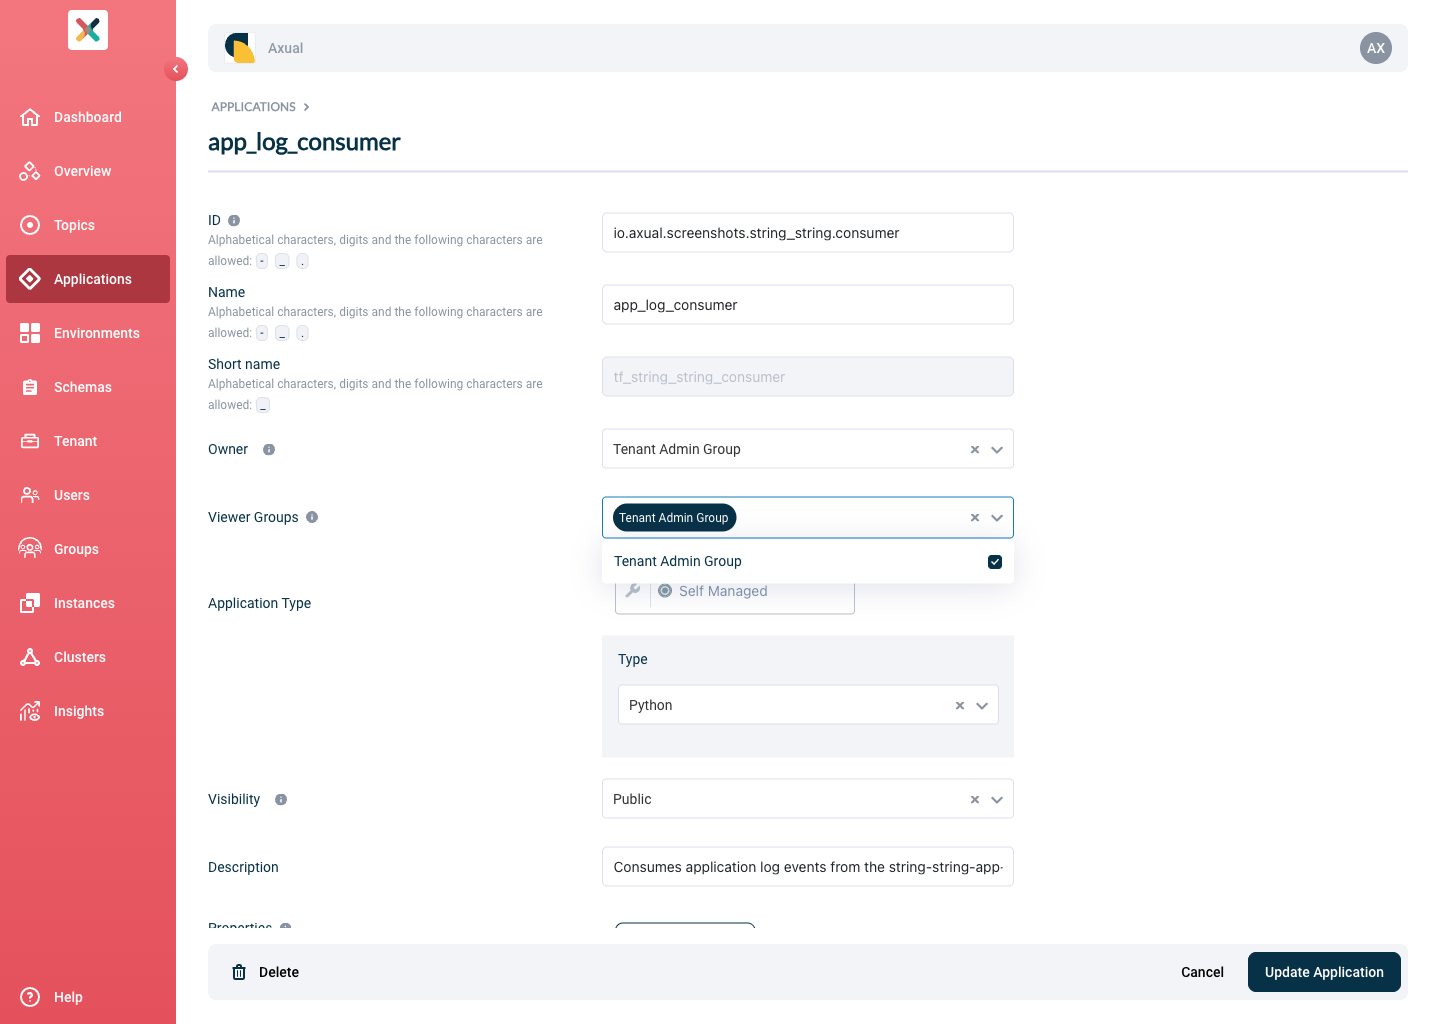The height and width of the screenshot is (1024, 1440).
Task: Expand the Owner dropdown
Action: pyautogui.click(x=997, y=450)
